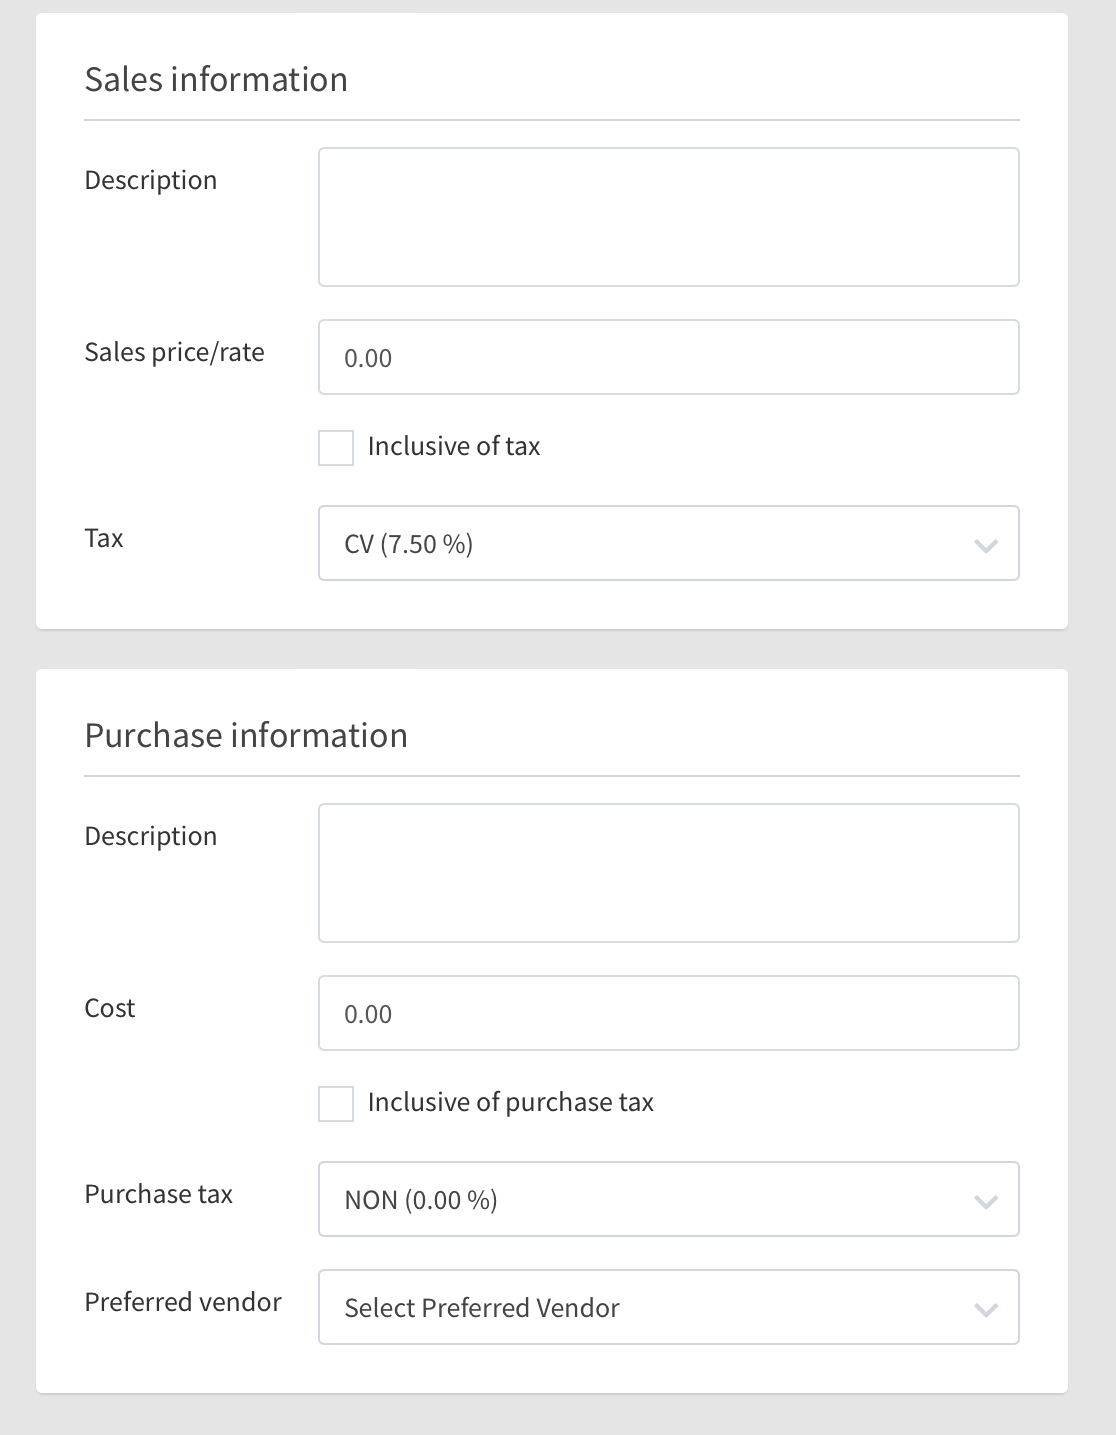Click into the Cost input field
The width and height of the screenshot is (1116, 1435).
pyautogui.click(x=668, y=1014)
